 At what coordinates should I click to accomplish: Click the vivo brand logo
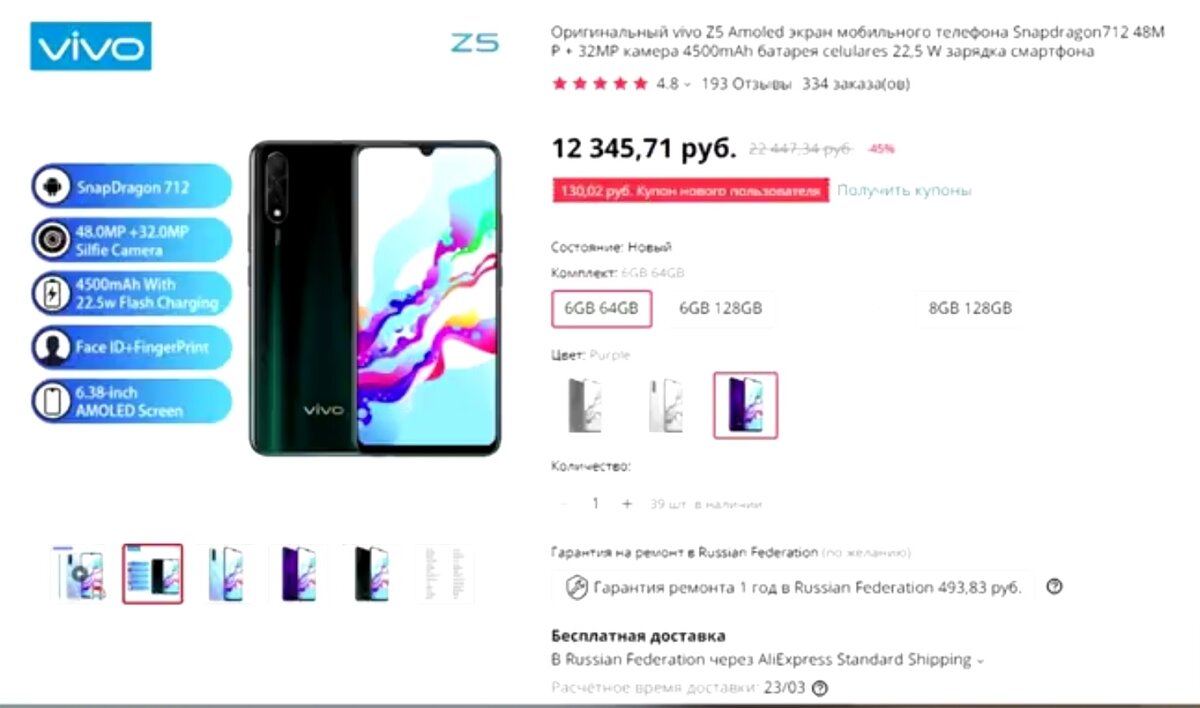click(x=91, y=46)
